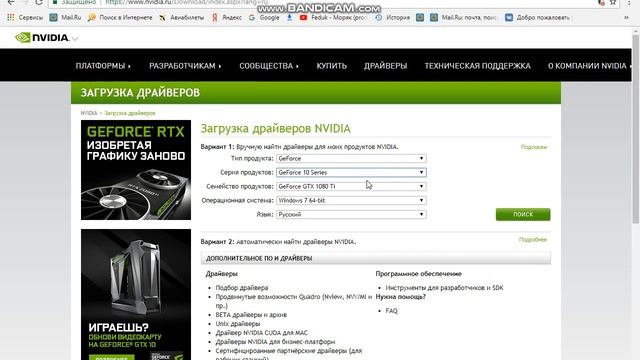Viewport: 640px width, 360px height.
Task: Open the ПЛАТФОРМЫ menu
Action: (x=103, y=66)
